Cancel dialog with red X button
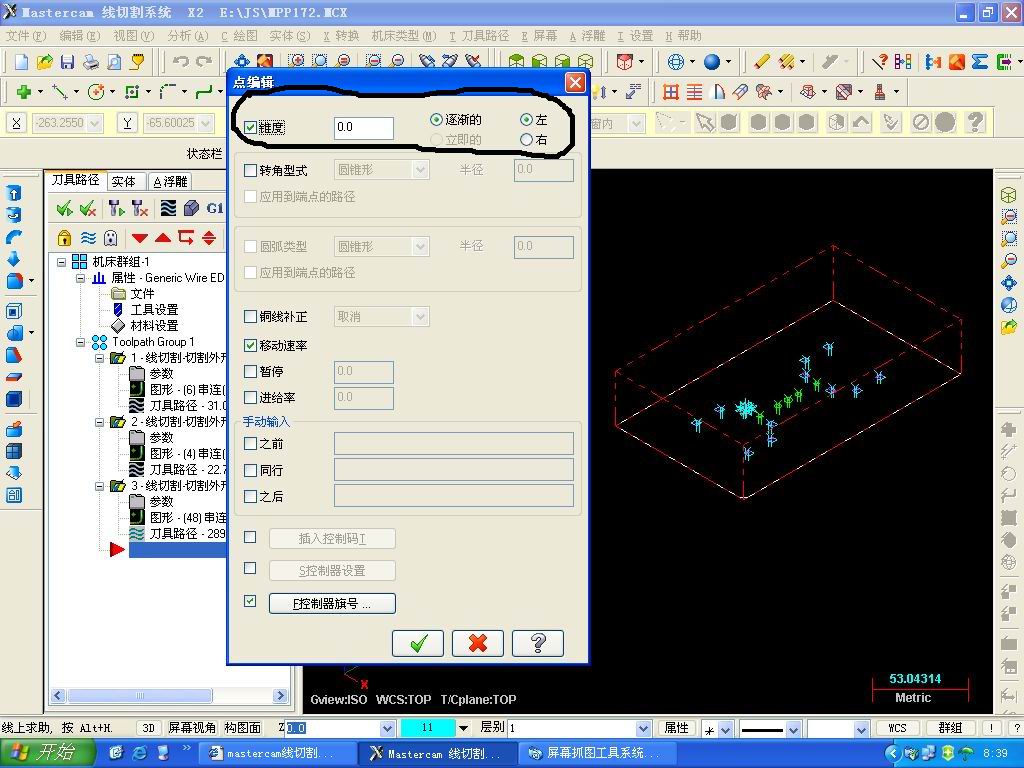The height and width of the screenshot is (768, 1024). point(478,643)
